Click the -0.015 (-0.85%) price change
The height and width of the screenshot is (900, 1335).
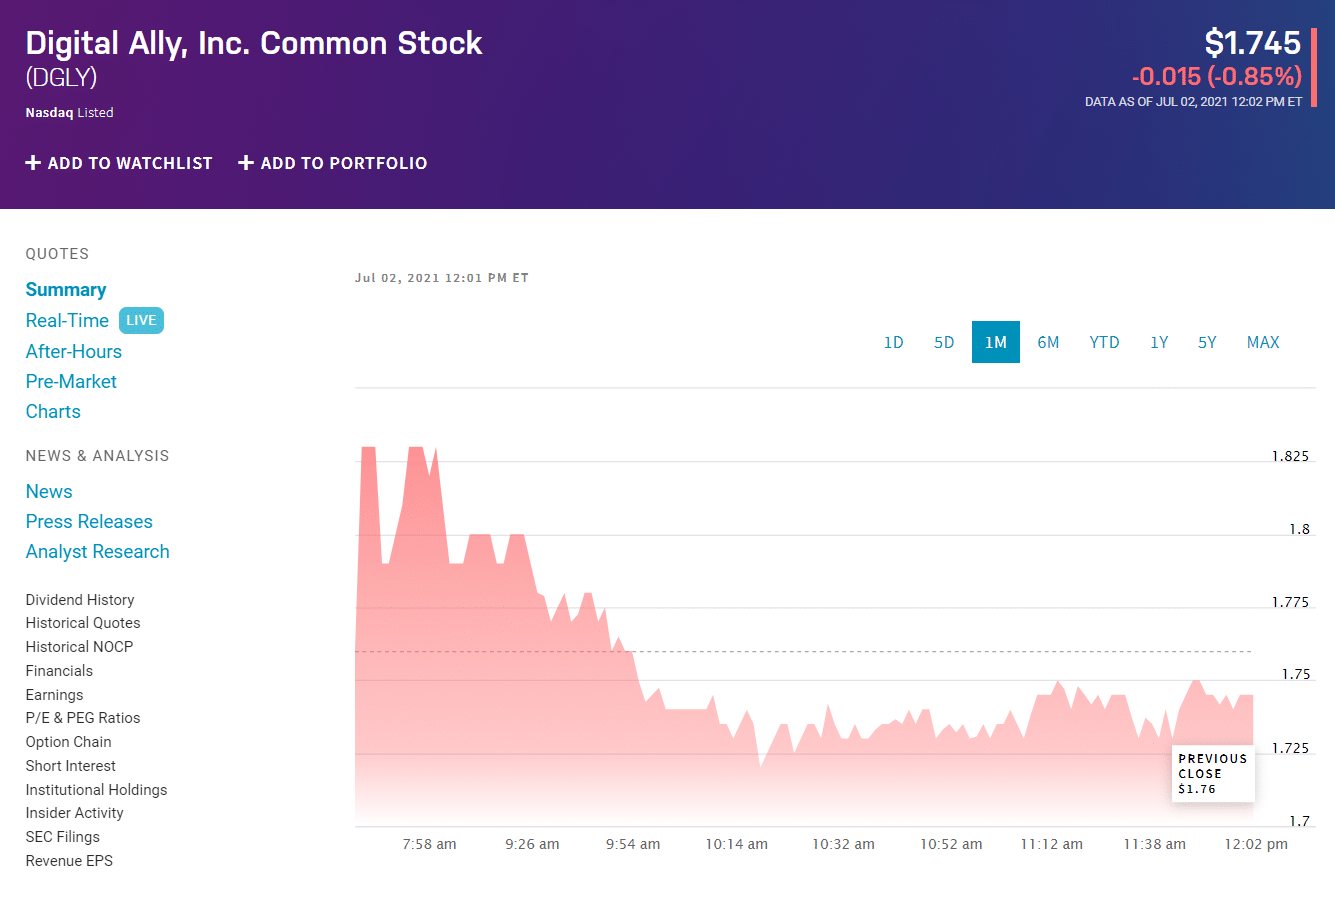(1216, 76)
